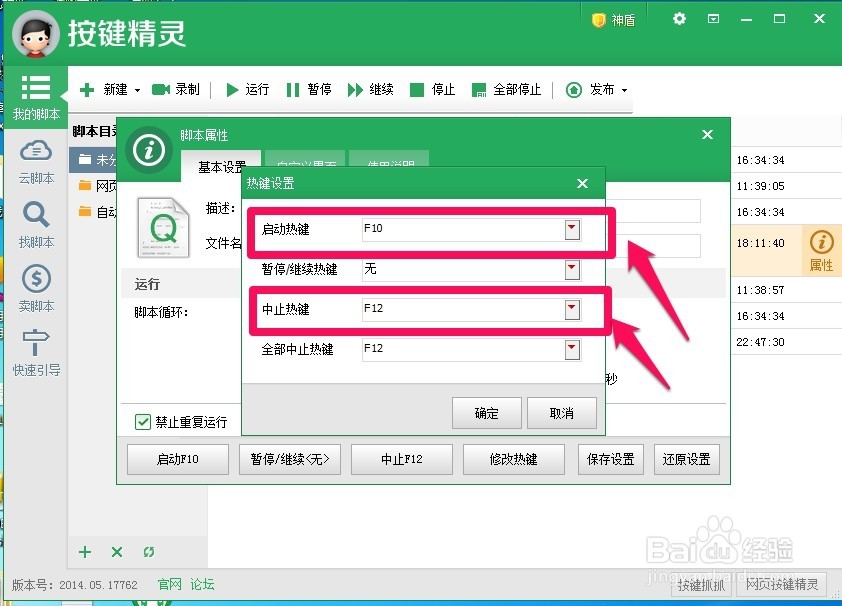Click the 保存设置 button
Screen dimensions: 842x606
pos(611,459)
